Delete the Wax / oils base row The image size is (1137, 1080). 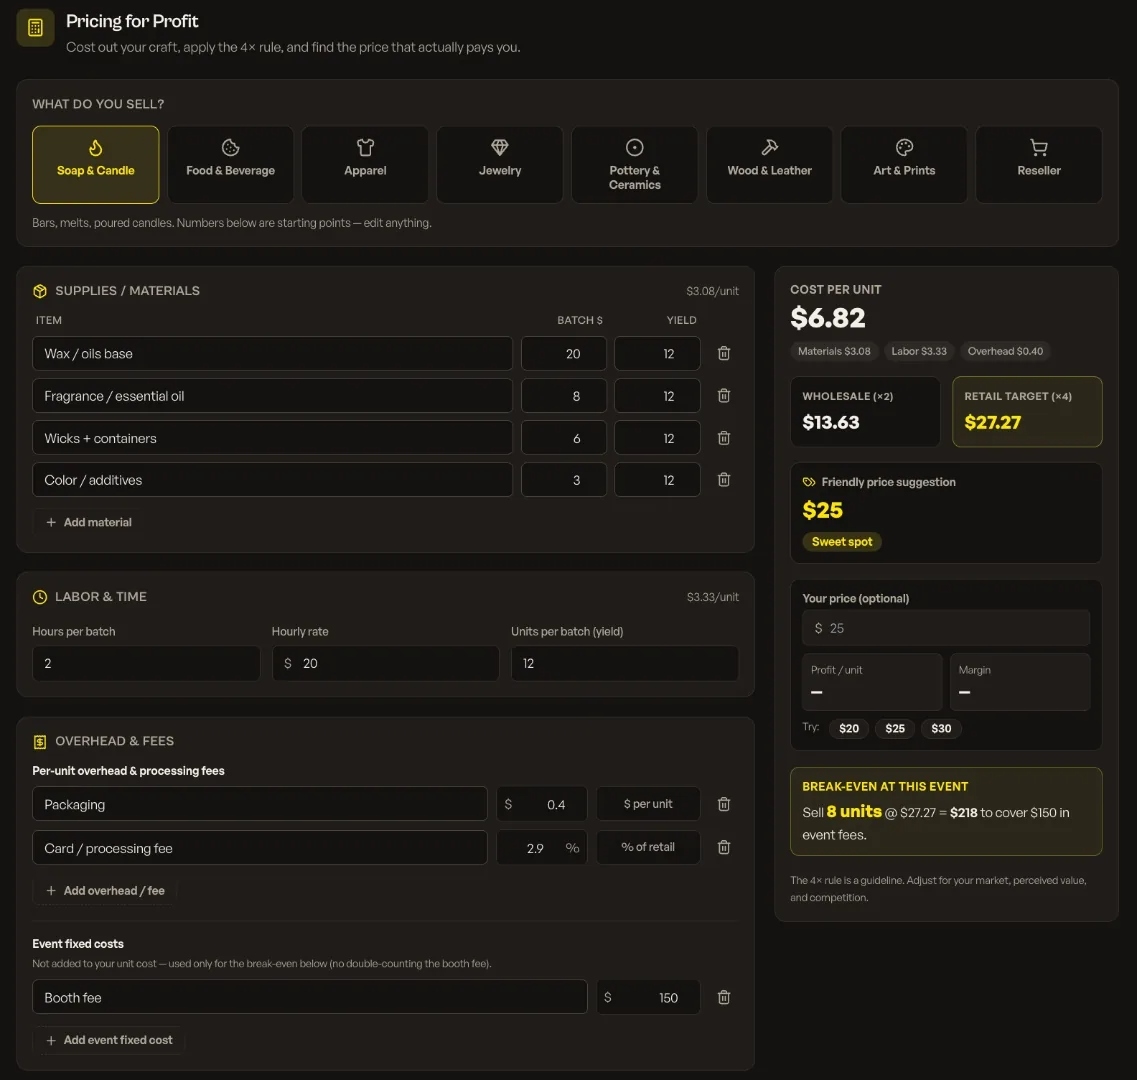[724, 353]
